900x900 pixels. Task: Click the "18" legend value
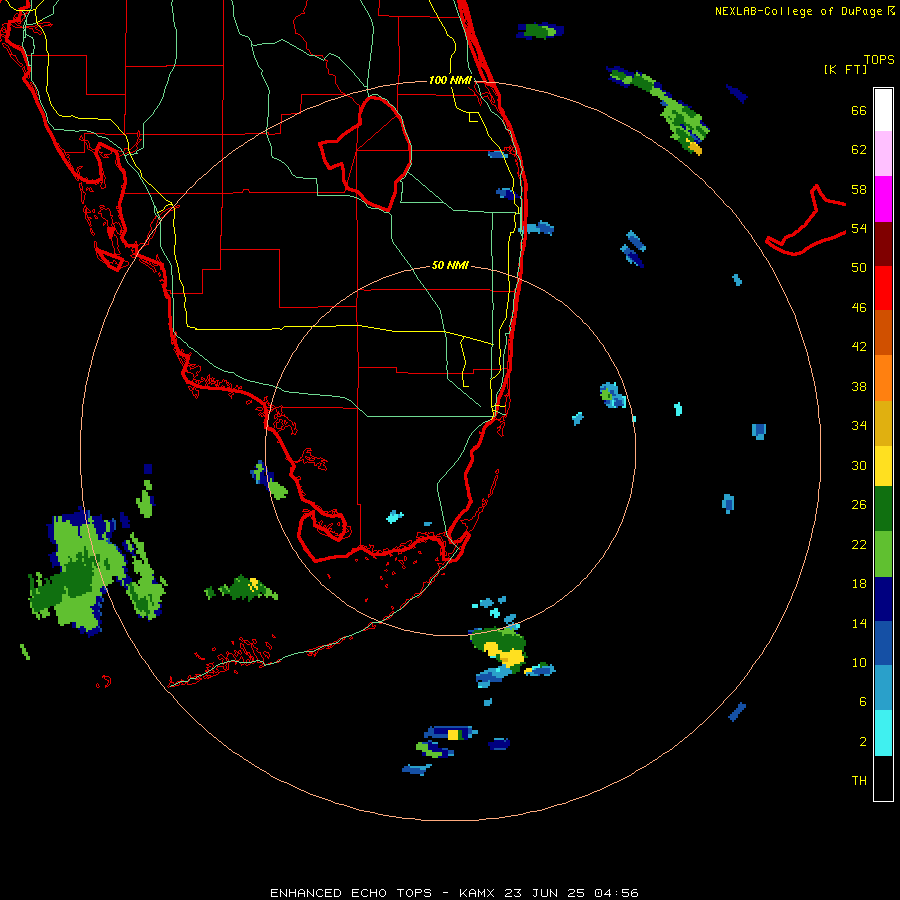[859, 584]
